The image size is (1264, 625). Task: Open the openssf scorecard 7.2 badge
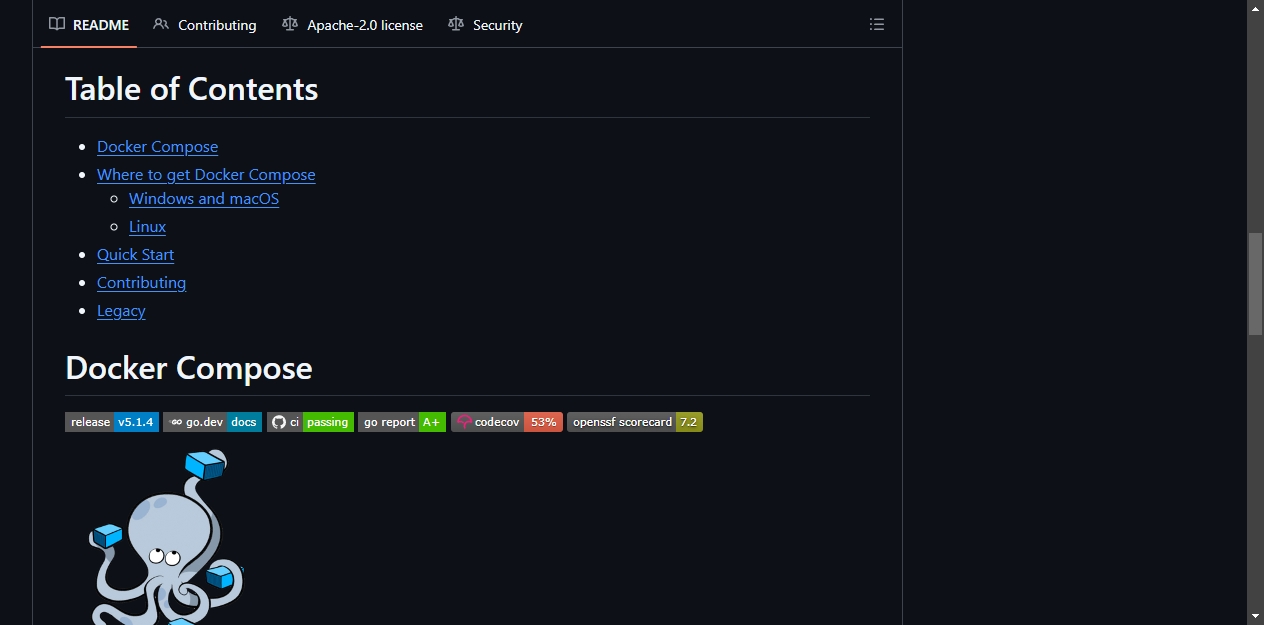click(x=635, y=422)
